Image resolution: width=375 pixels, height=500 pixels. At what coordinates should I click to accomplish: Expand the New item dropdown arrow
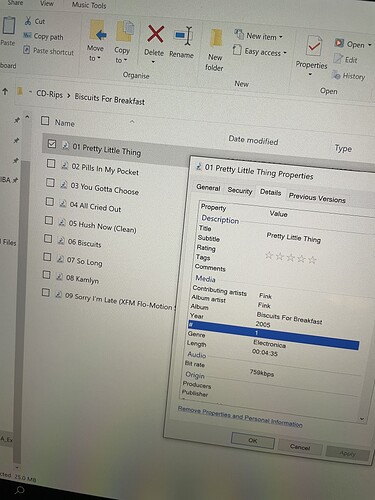[281, 37]
